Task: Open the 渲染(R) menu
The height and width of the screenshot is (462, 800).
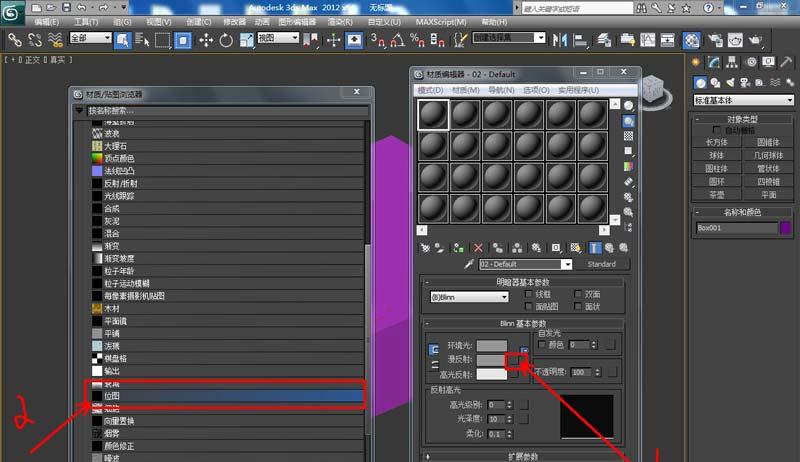Action: point(340,22)
